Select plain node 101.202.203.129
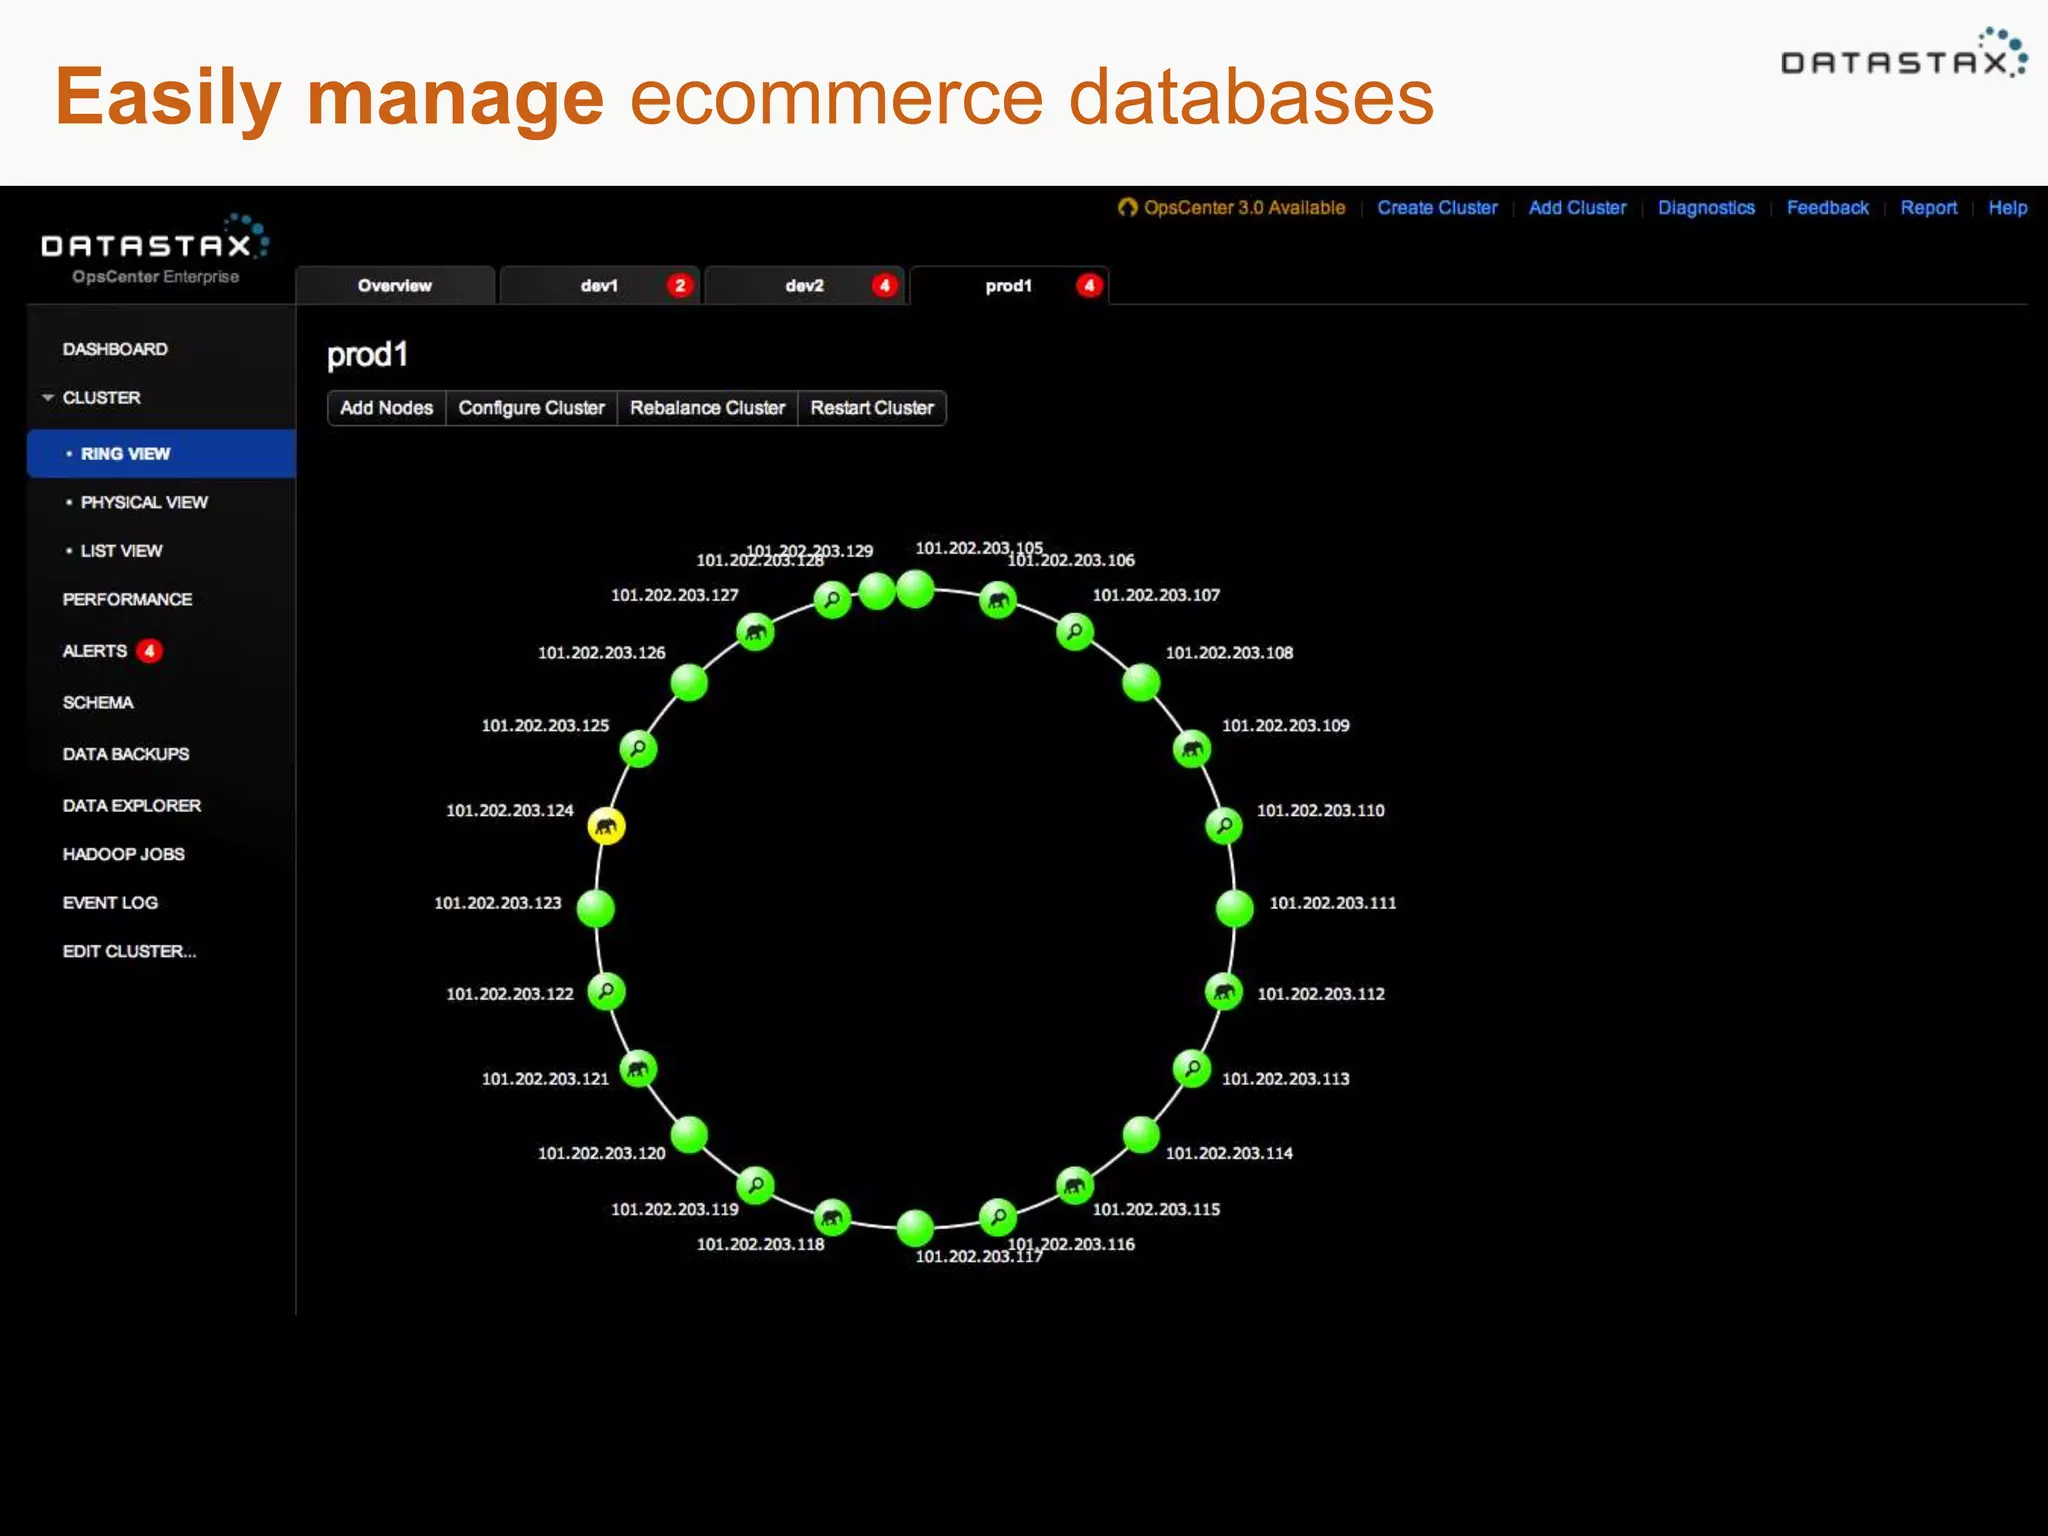 tap(877, 592)
